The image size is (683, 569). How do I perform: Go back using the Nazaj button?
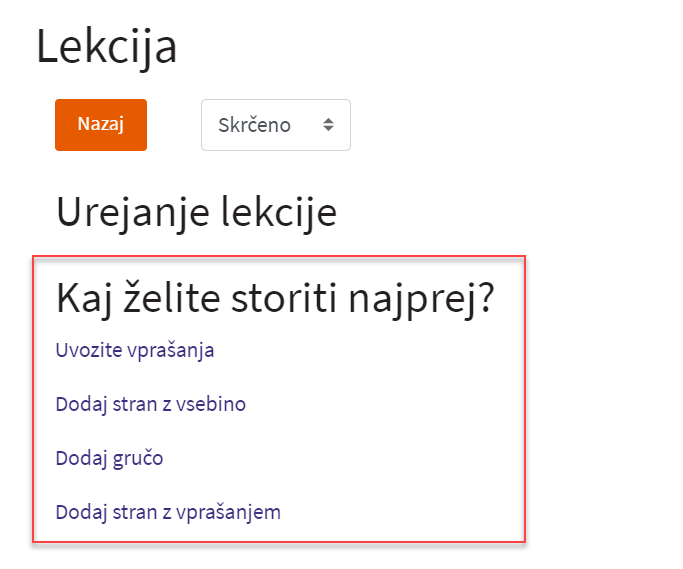[x=100, y=125]
